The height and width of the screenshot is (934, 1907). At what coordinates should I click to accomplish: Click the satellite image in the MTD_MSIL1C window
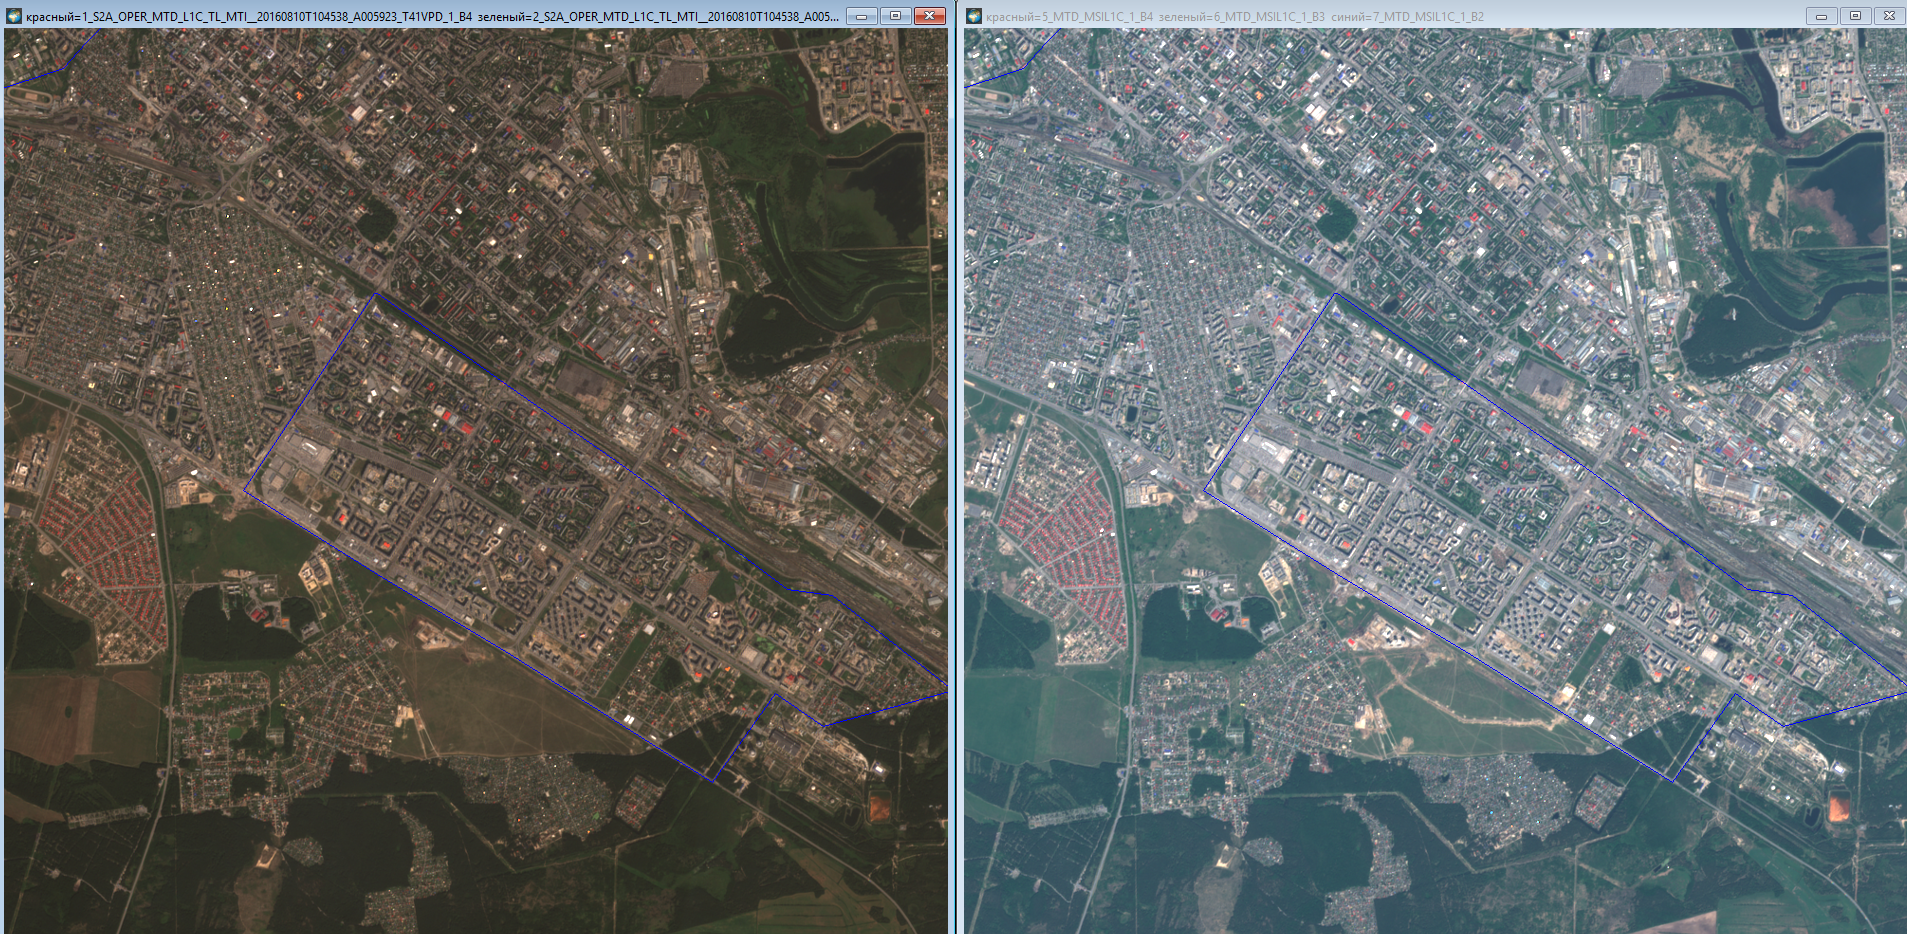1436,481
